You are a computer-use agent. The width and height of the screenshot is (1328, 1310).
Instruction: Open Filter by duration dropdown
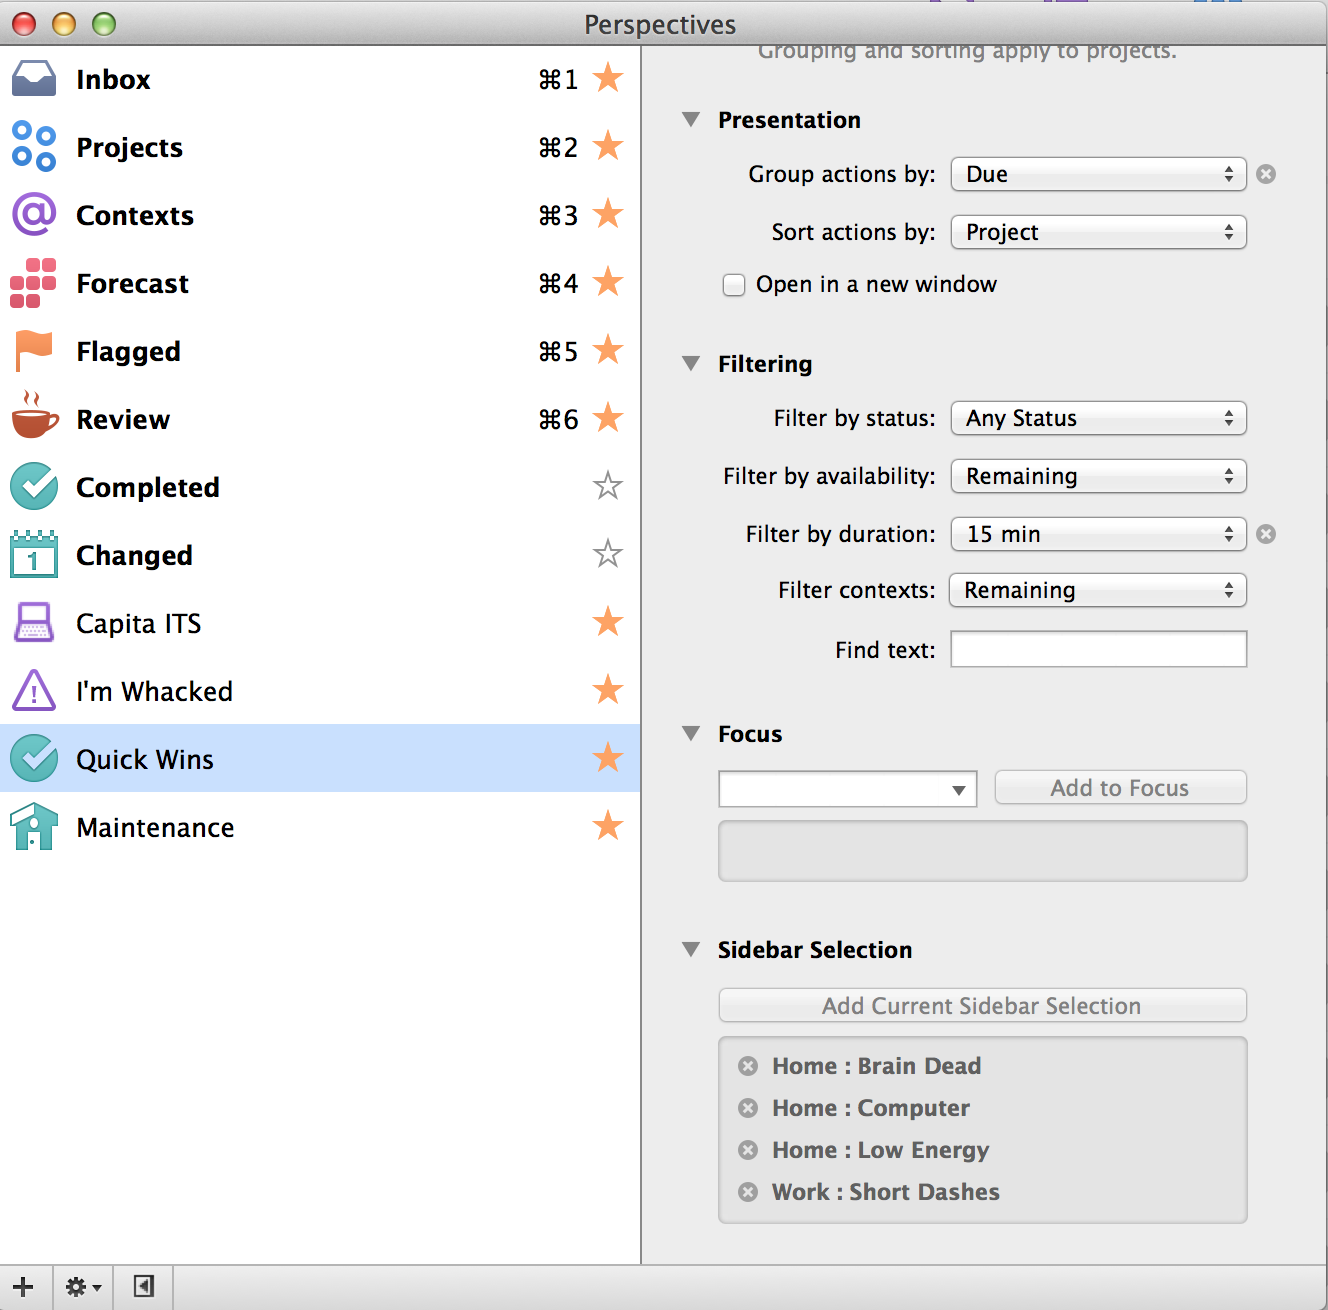tap(1098, 534)
